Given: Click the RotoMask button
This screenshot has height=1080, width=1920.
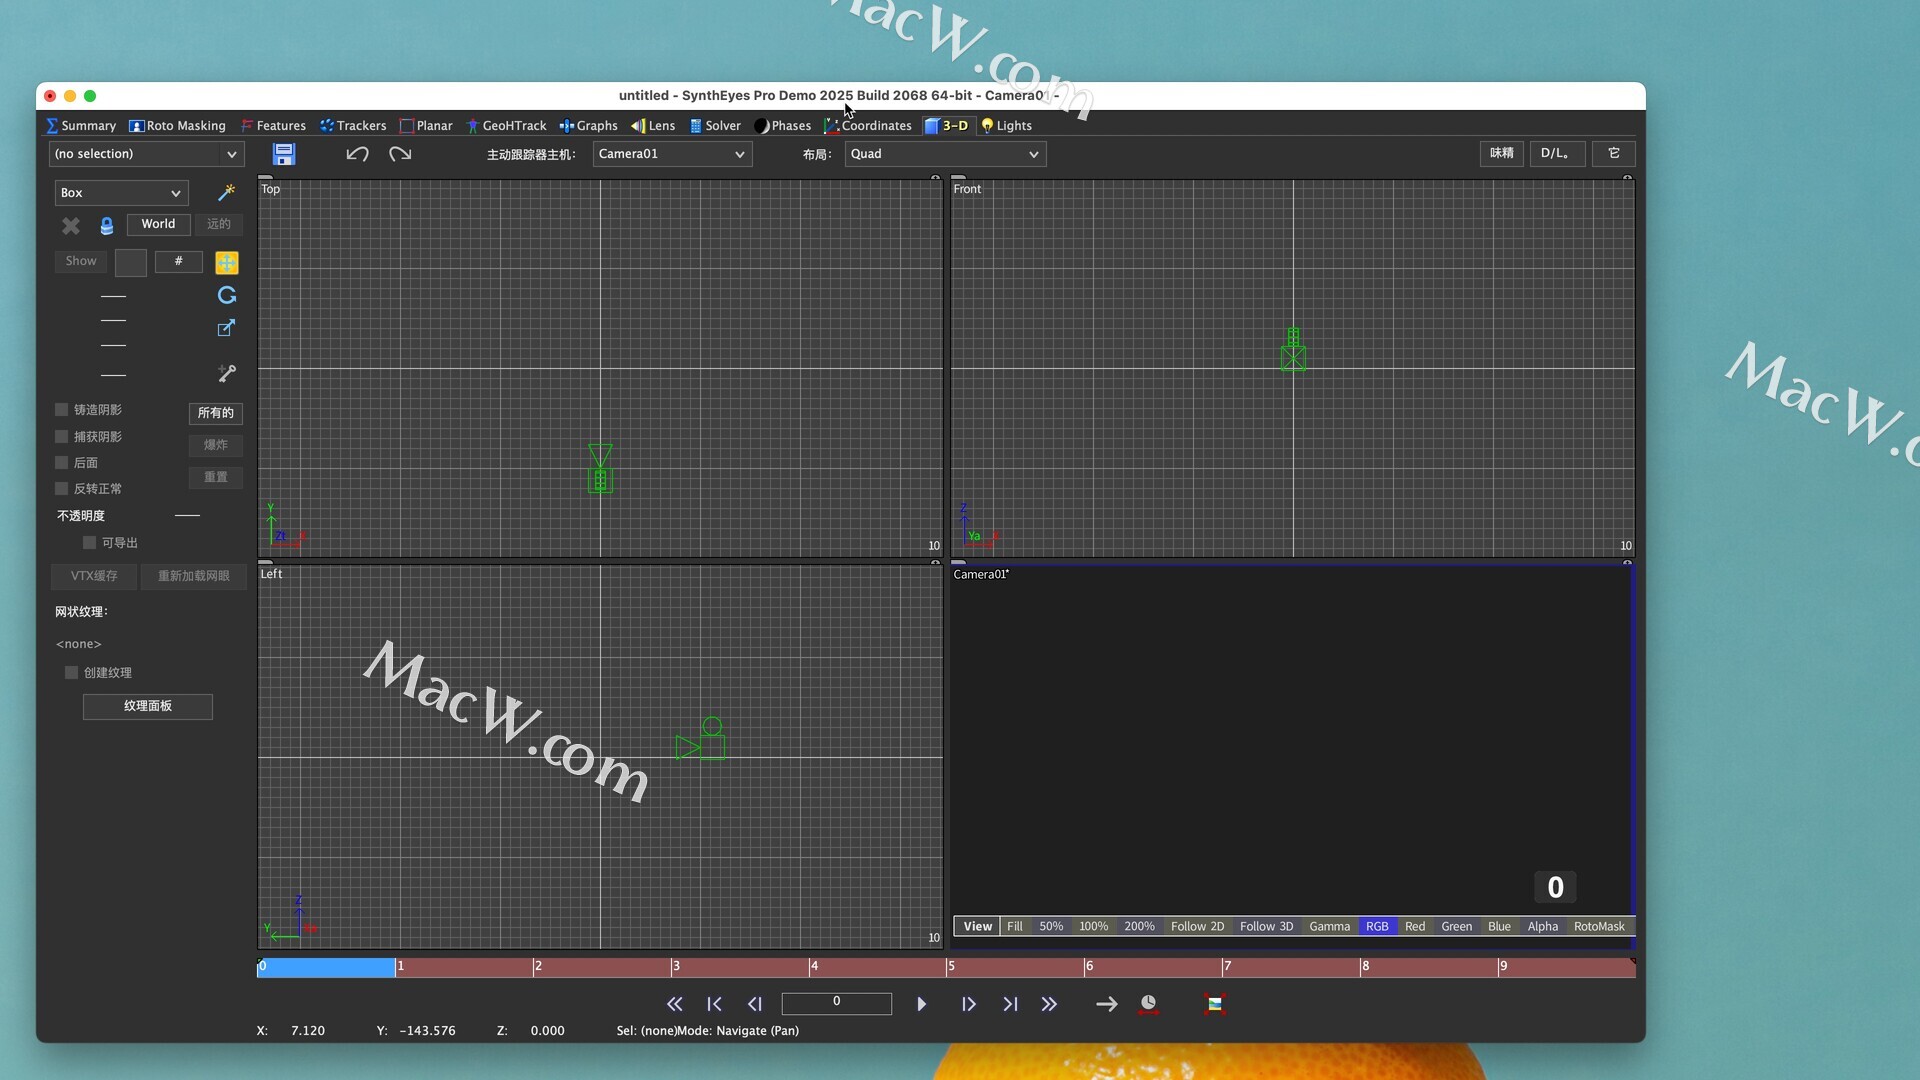Looking at the screenshot, I should click(1599, 927).
